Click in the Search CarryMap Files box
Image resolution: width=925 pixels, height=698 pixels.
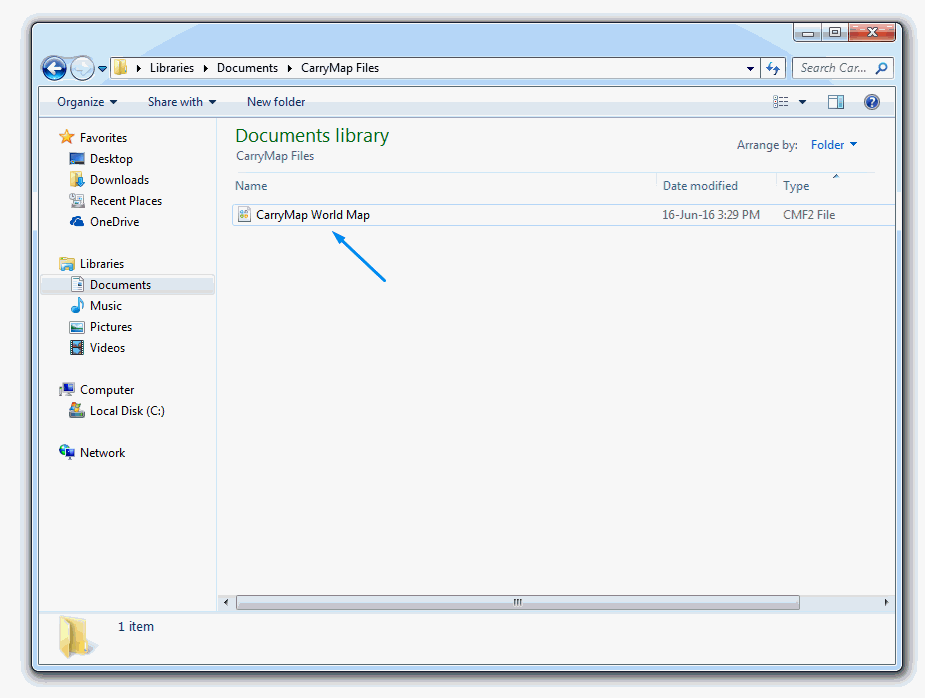click(x=832, y=68)
